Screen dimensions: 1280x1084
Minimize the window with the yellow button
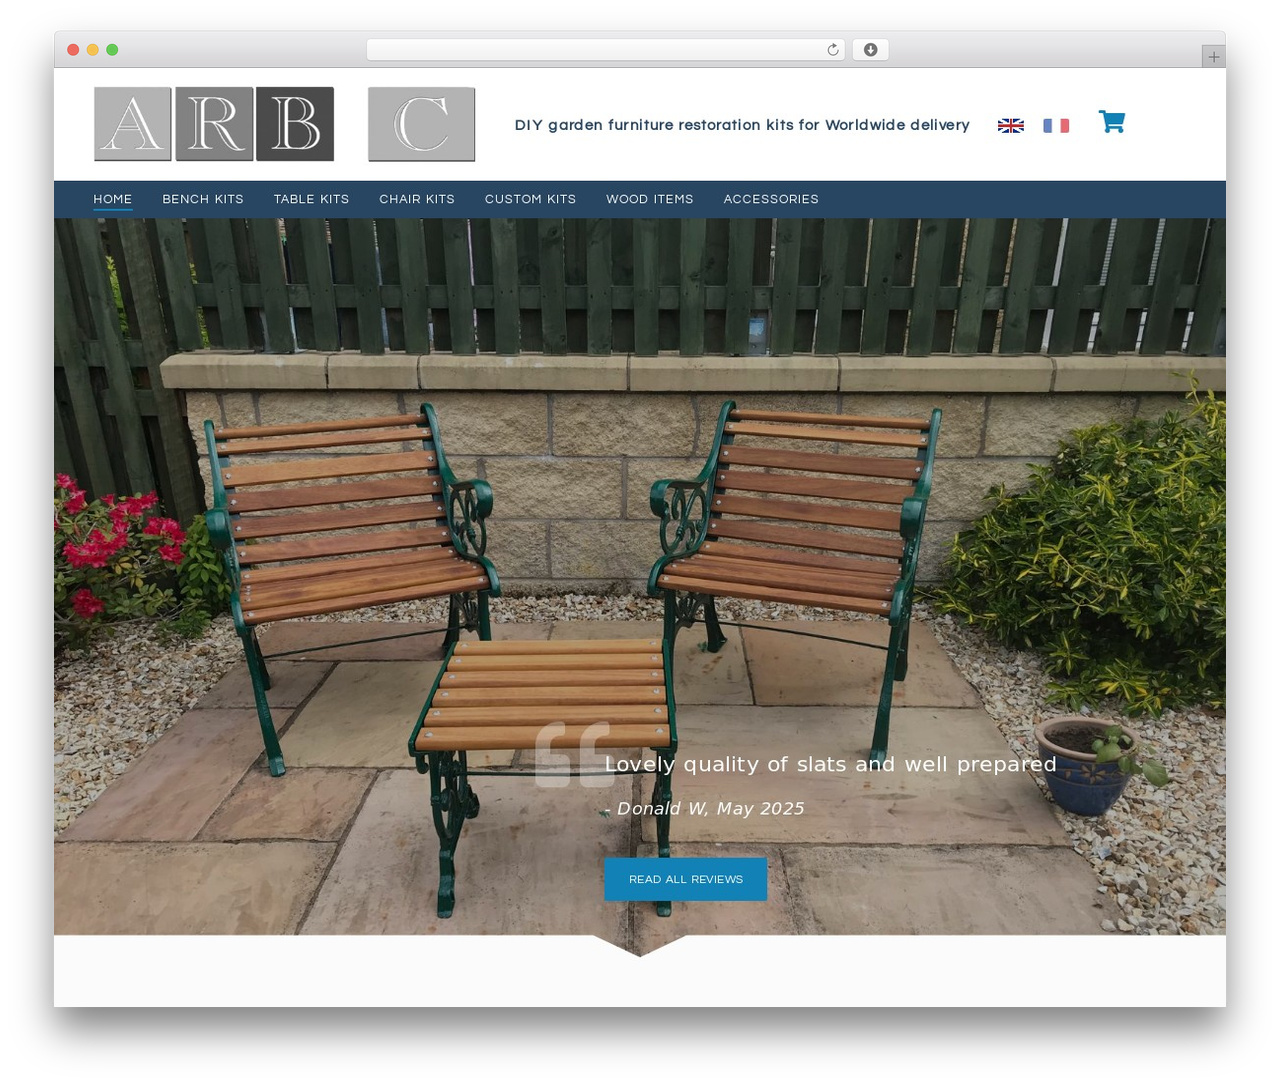(x=92, y=50)
